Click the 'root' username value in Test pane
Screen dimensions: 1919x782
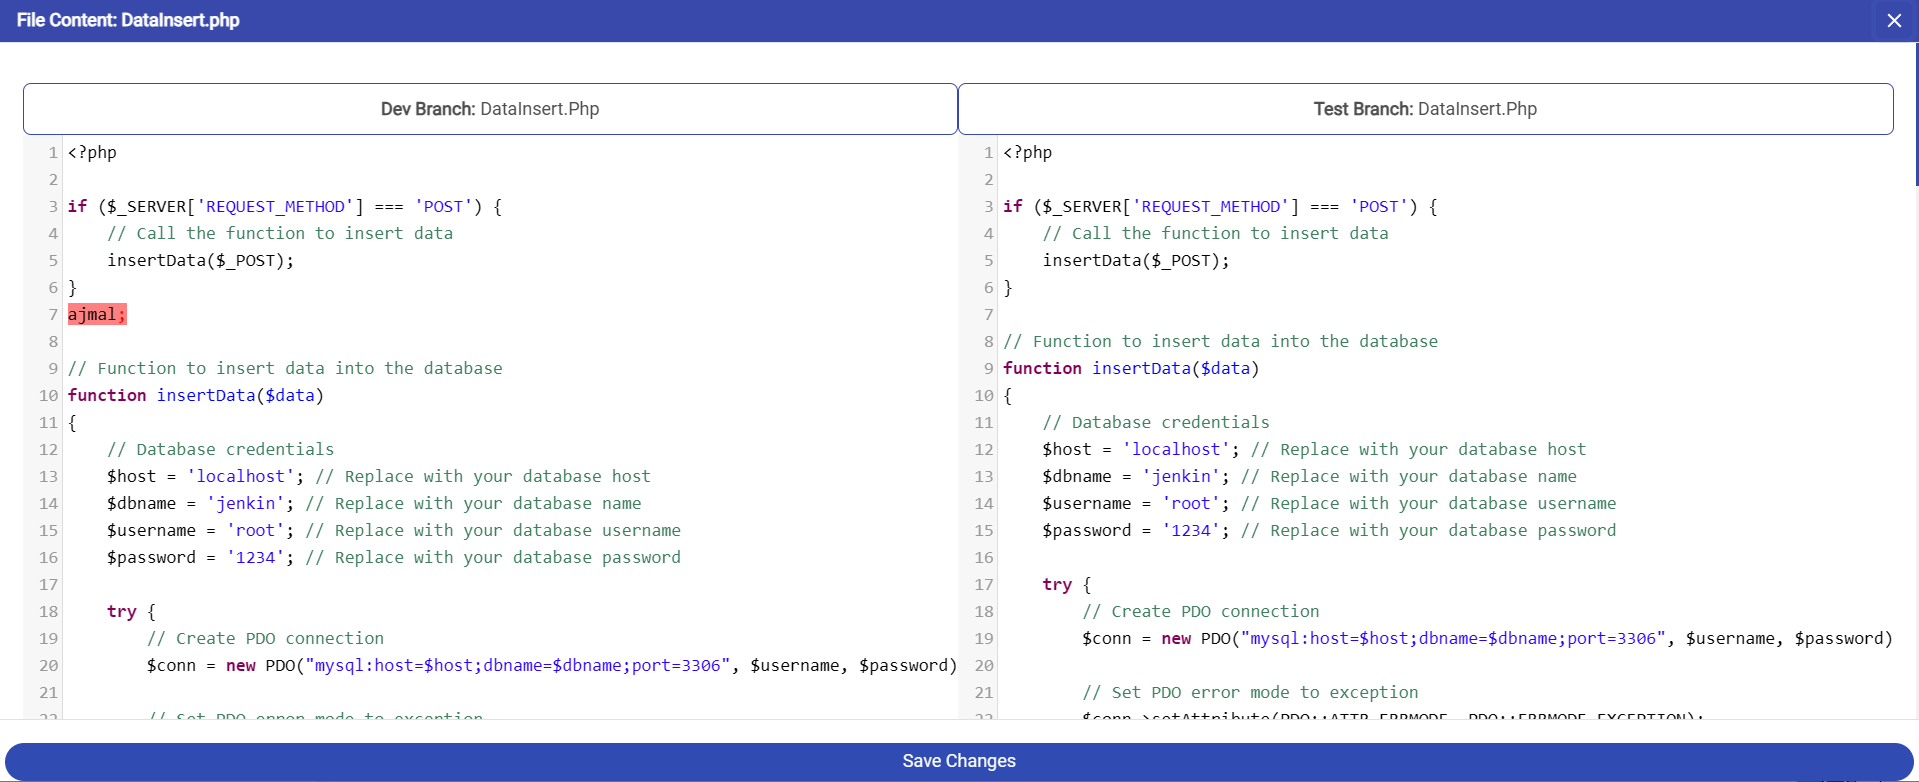pyautogui.click(x=1190, y=504)
